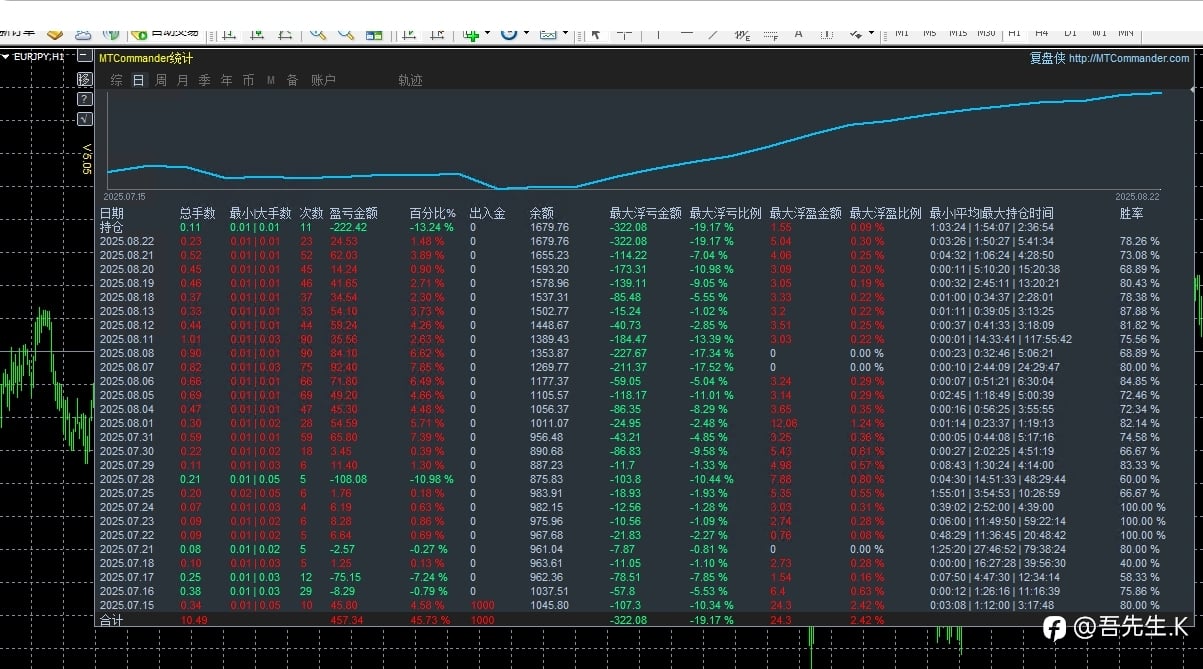The width and height of the screenshot is (1203, 669).
Task: Click the blue equity curve chart
Action: (634, 142)
